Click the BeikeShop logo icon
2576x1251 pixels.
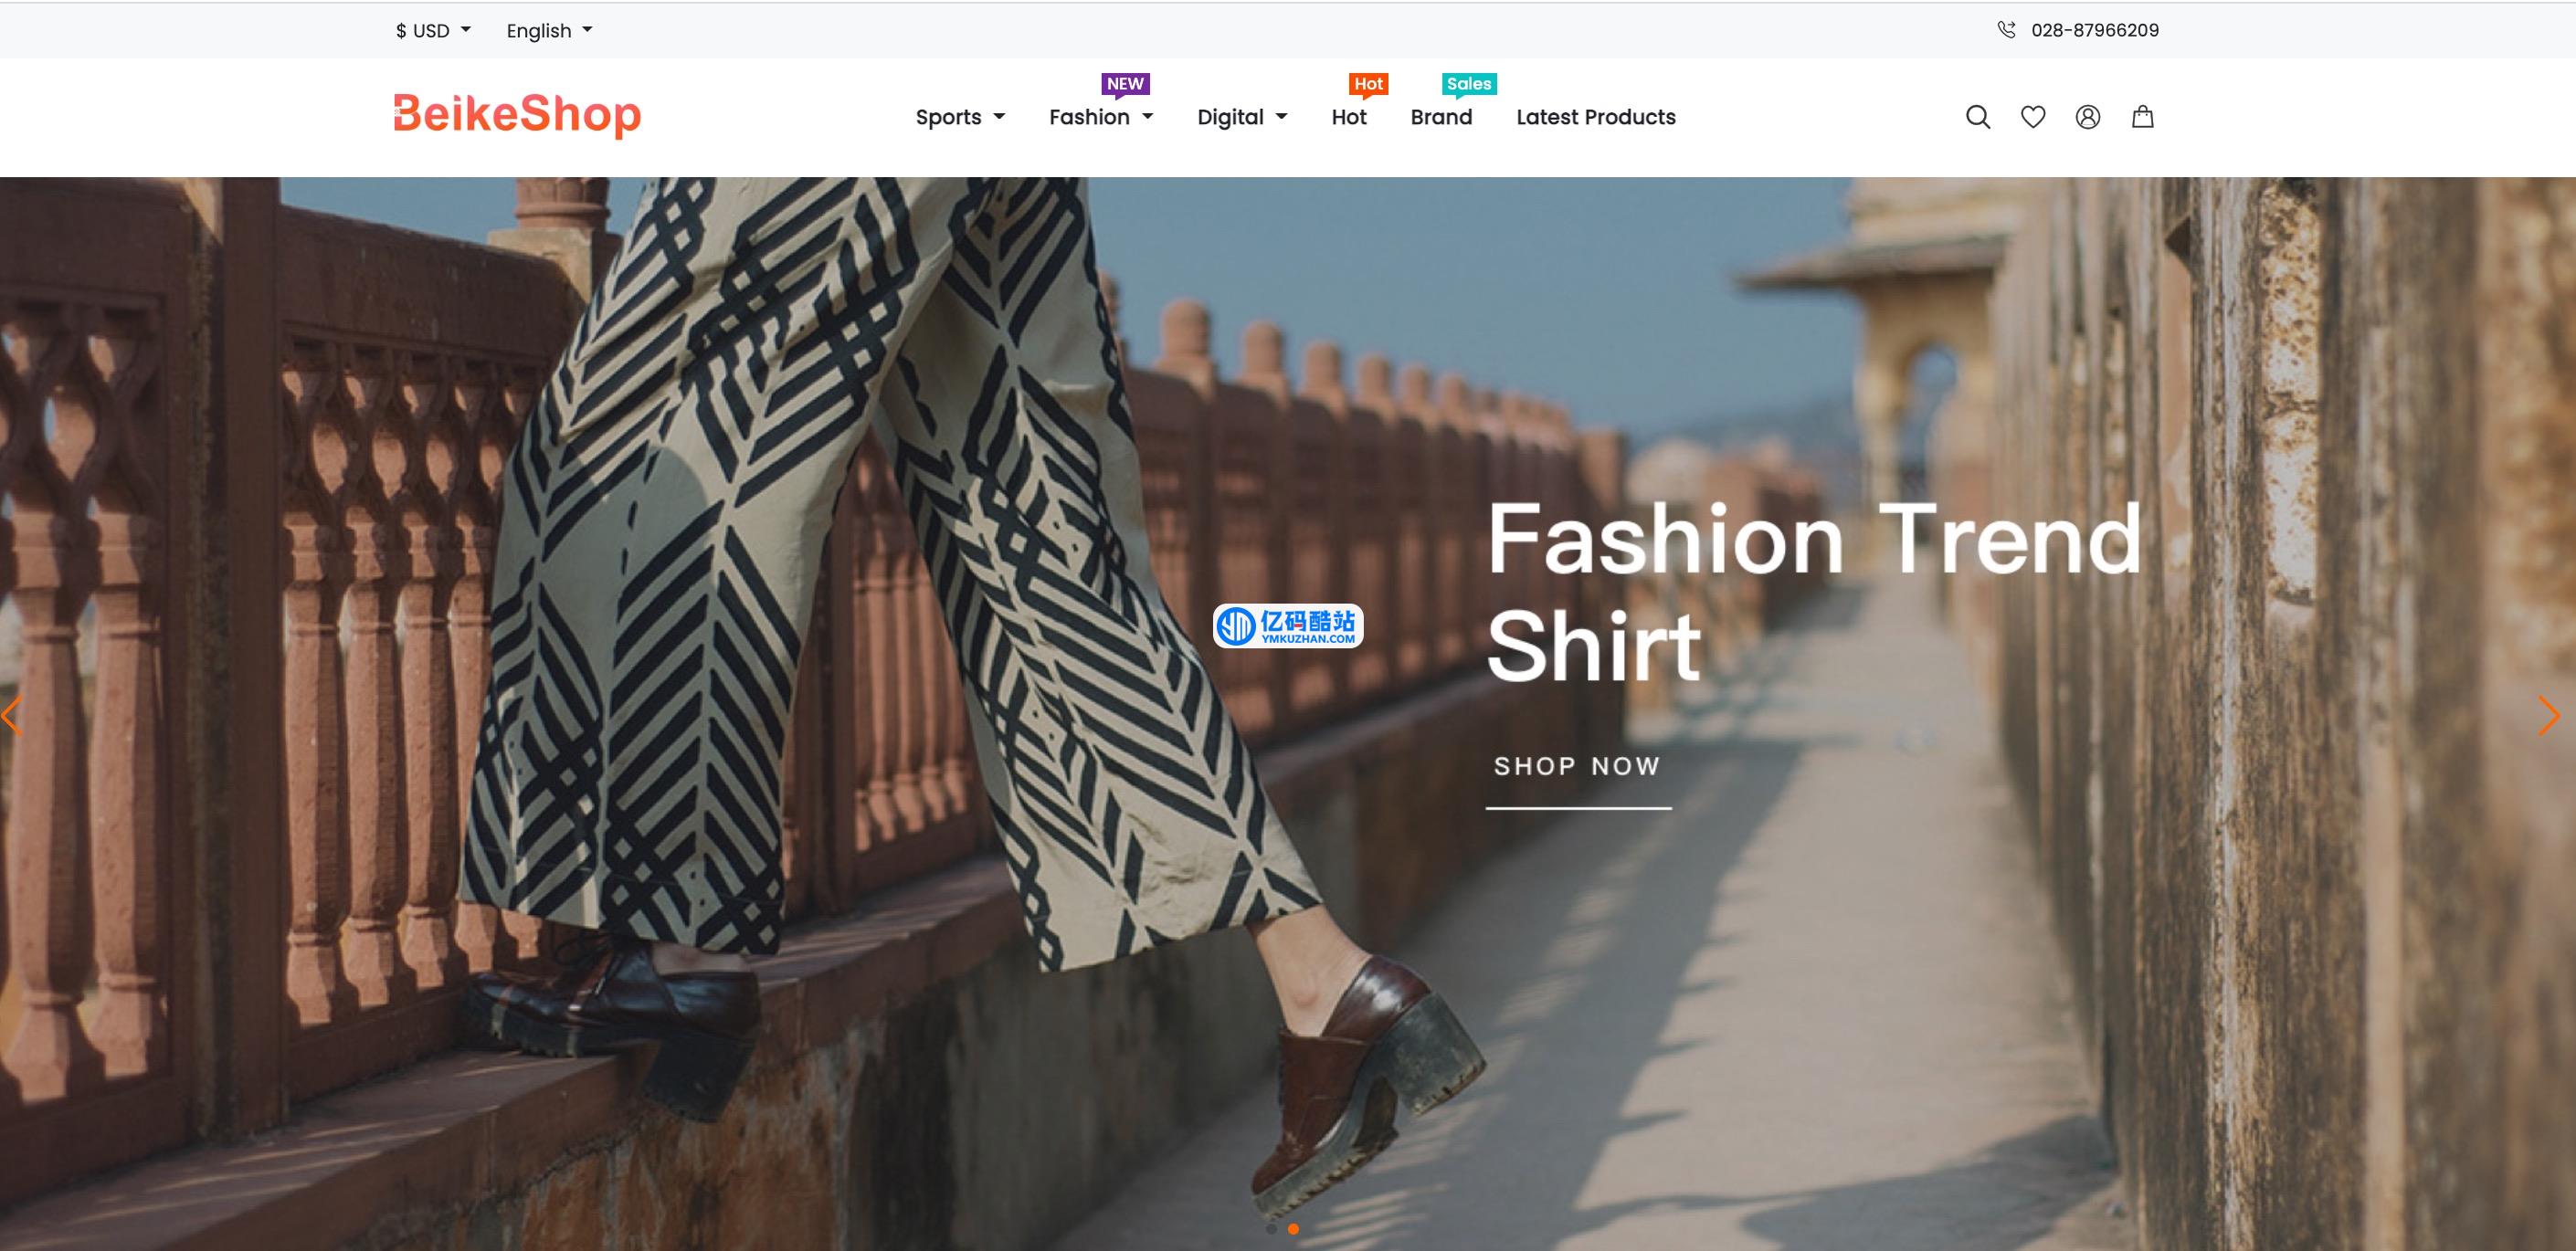click(x=516, y=117)
